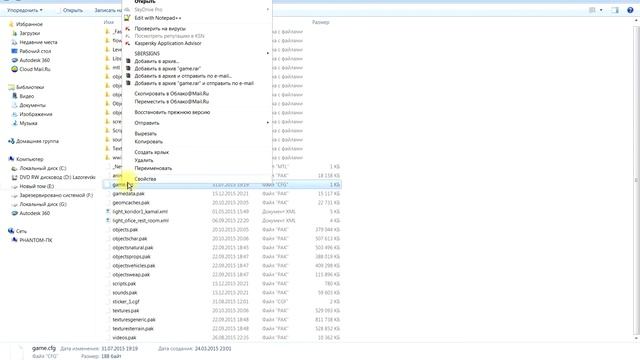
Task: Select file objectsvehicles.pak
Action: pyautogui.click(x=134, y=265)
